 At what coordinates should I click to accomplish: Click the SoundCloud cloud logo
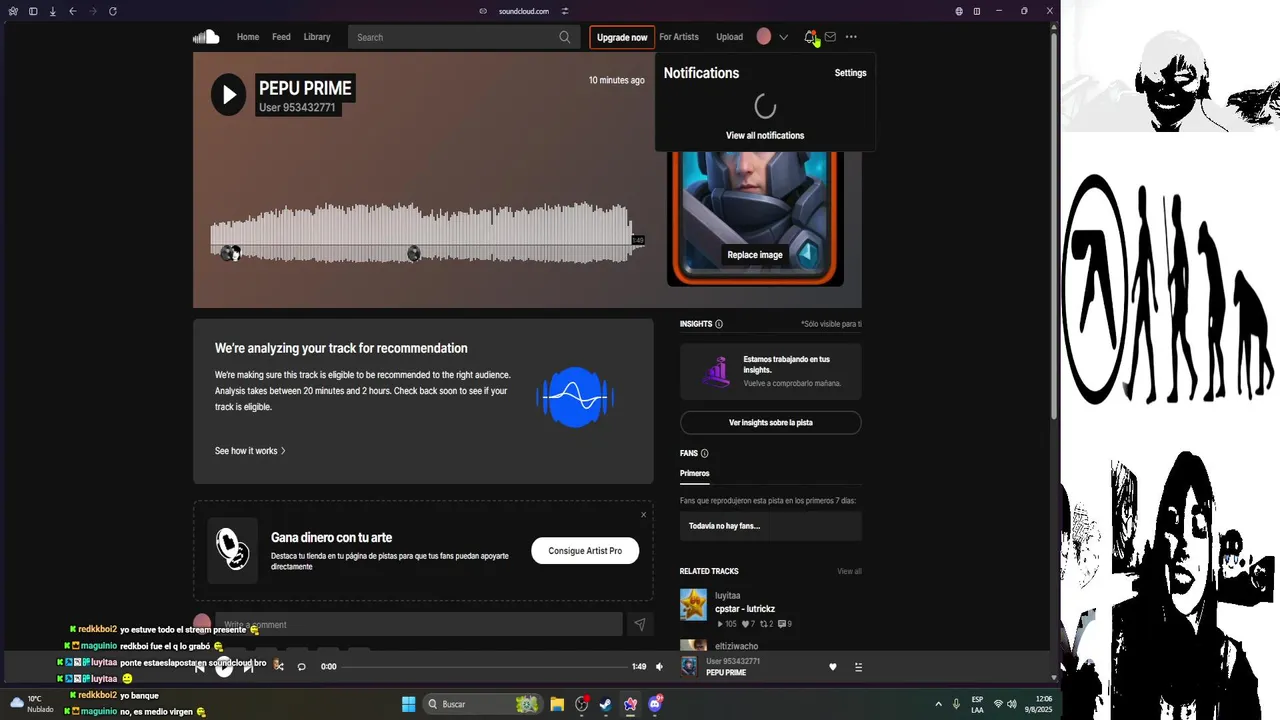[206, 37]
